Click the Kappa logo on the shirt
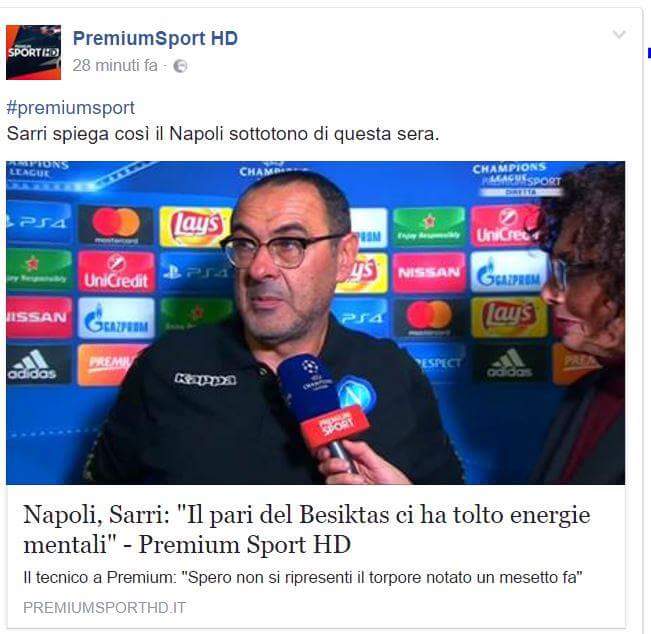 click(x=206, y=379)
